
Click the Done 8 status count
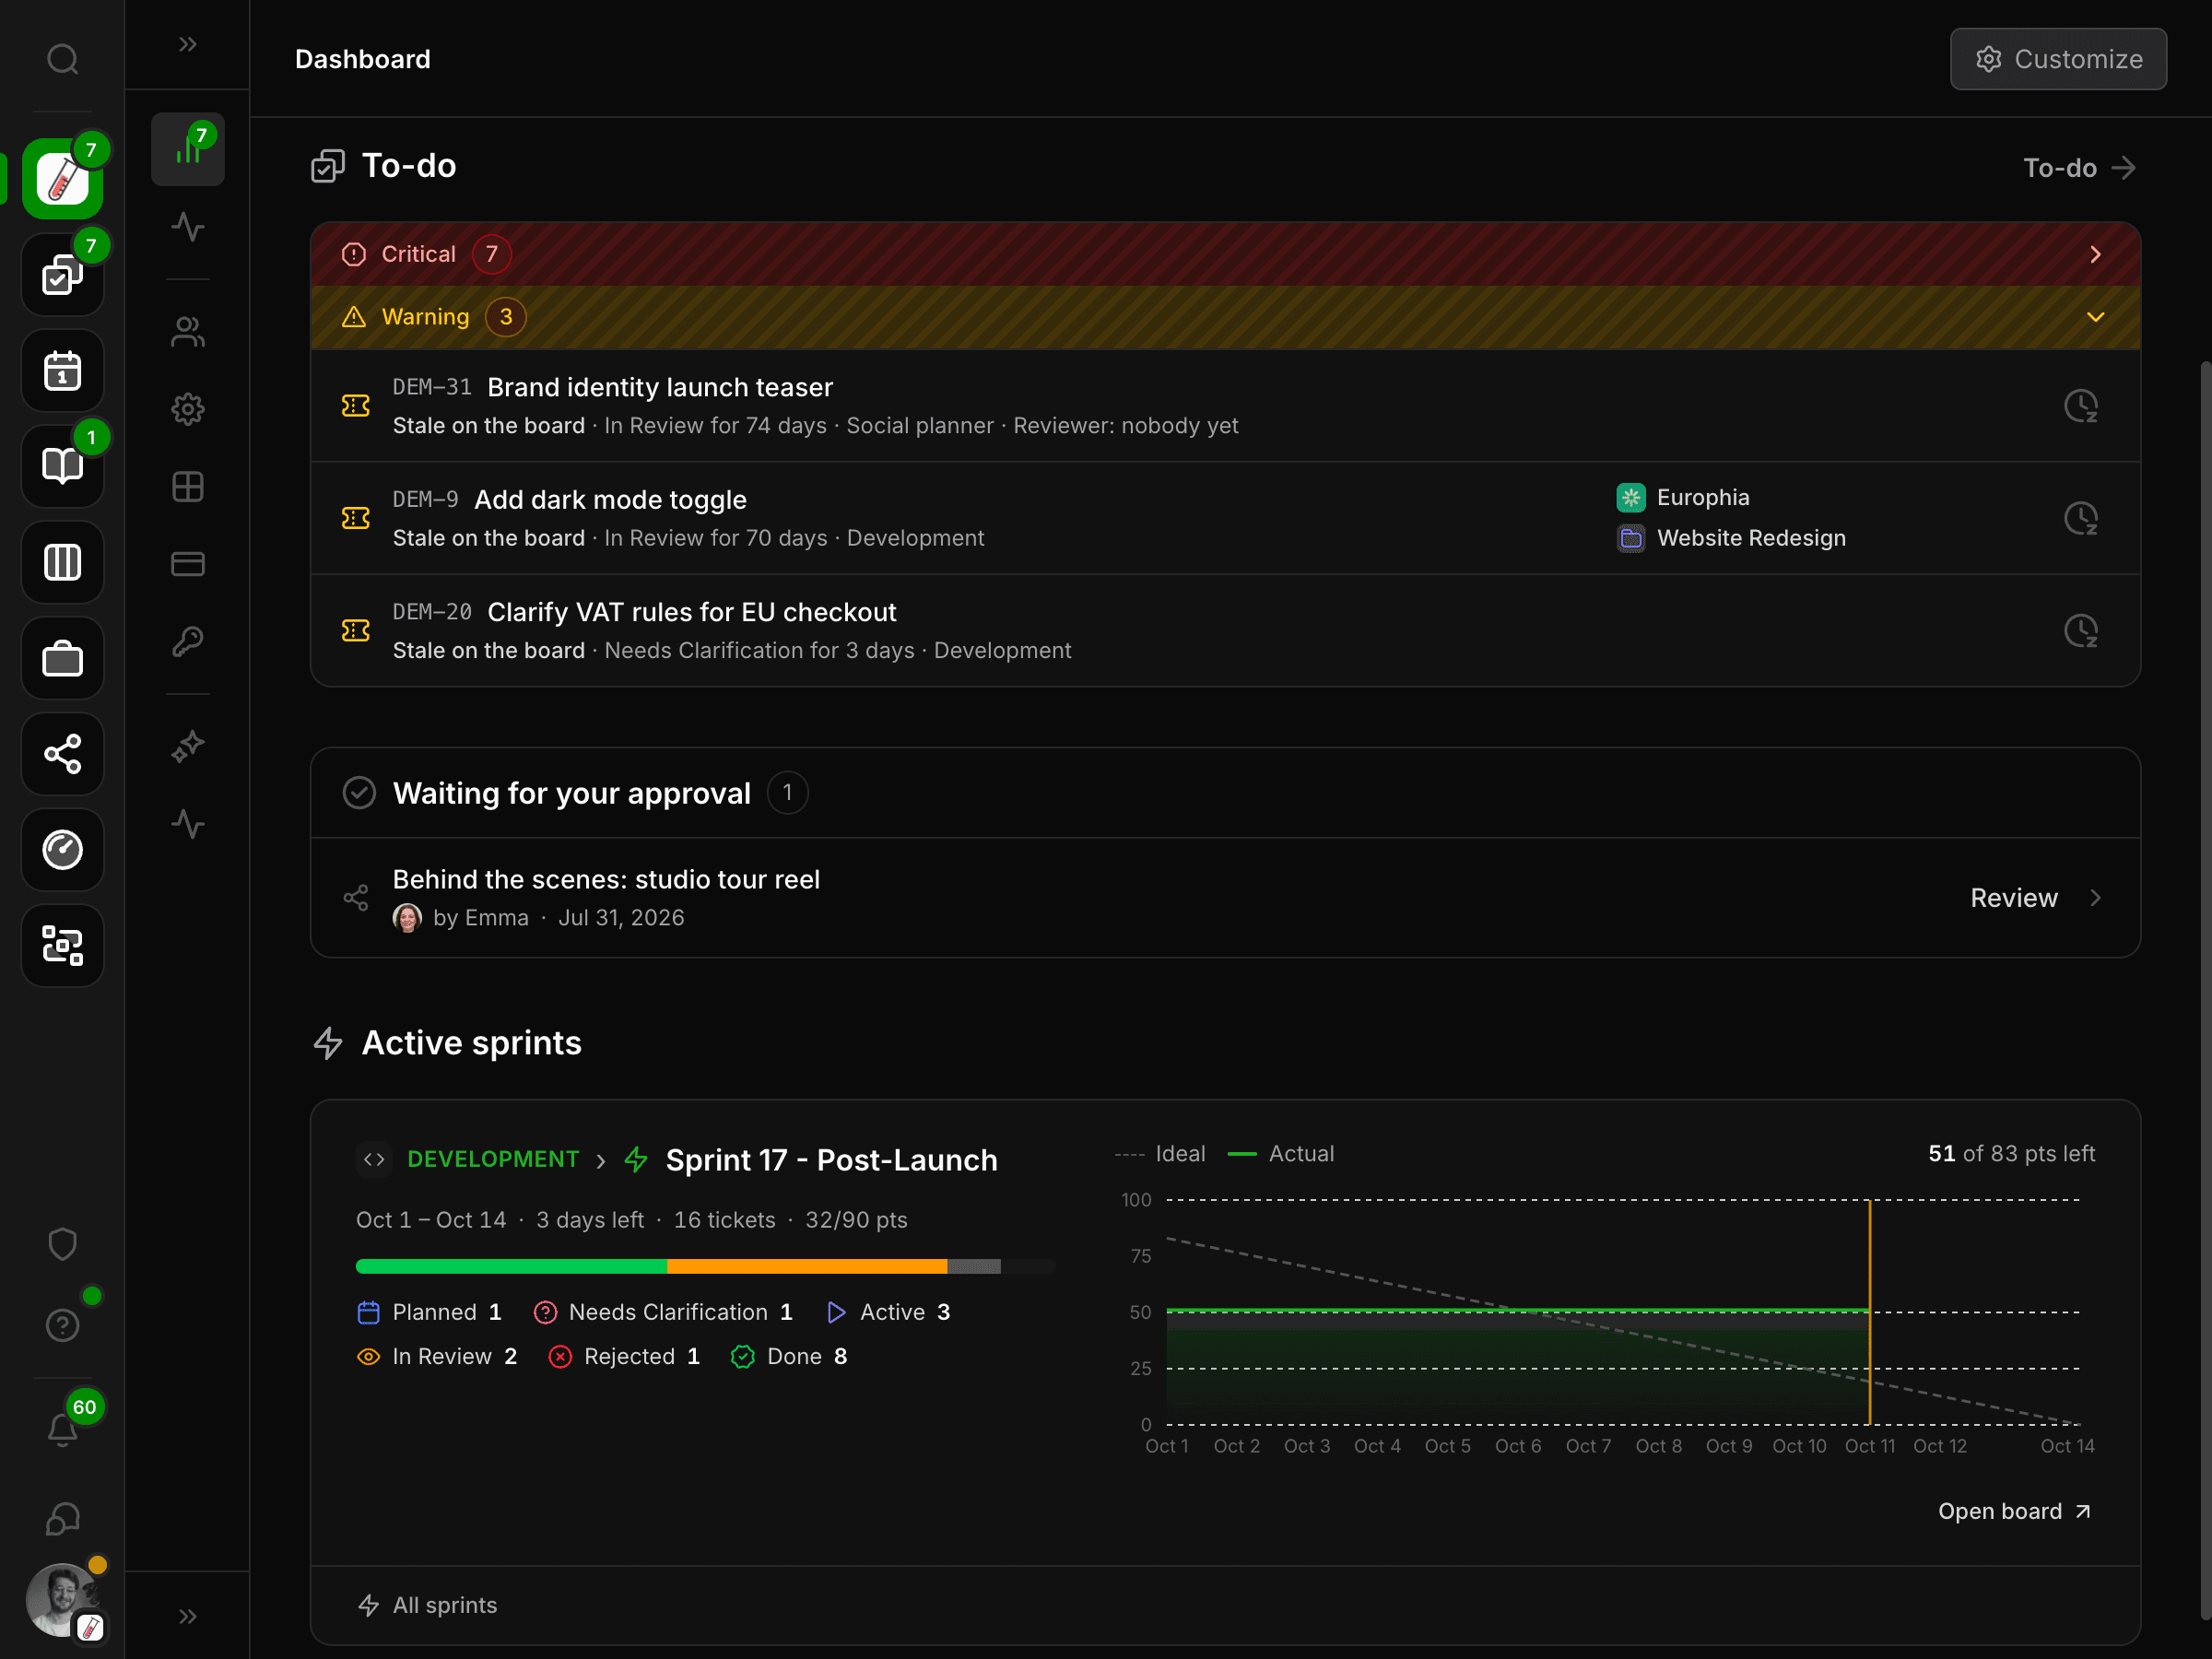coord(789,1356)
